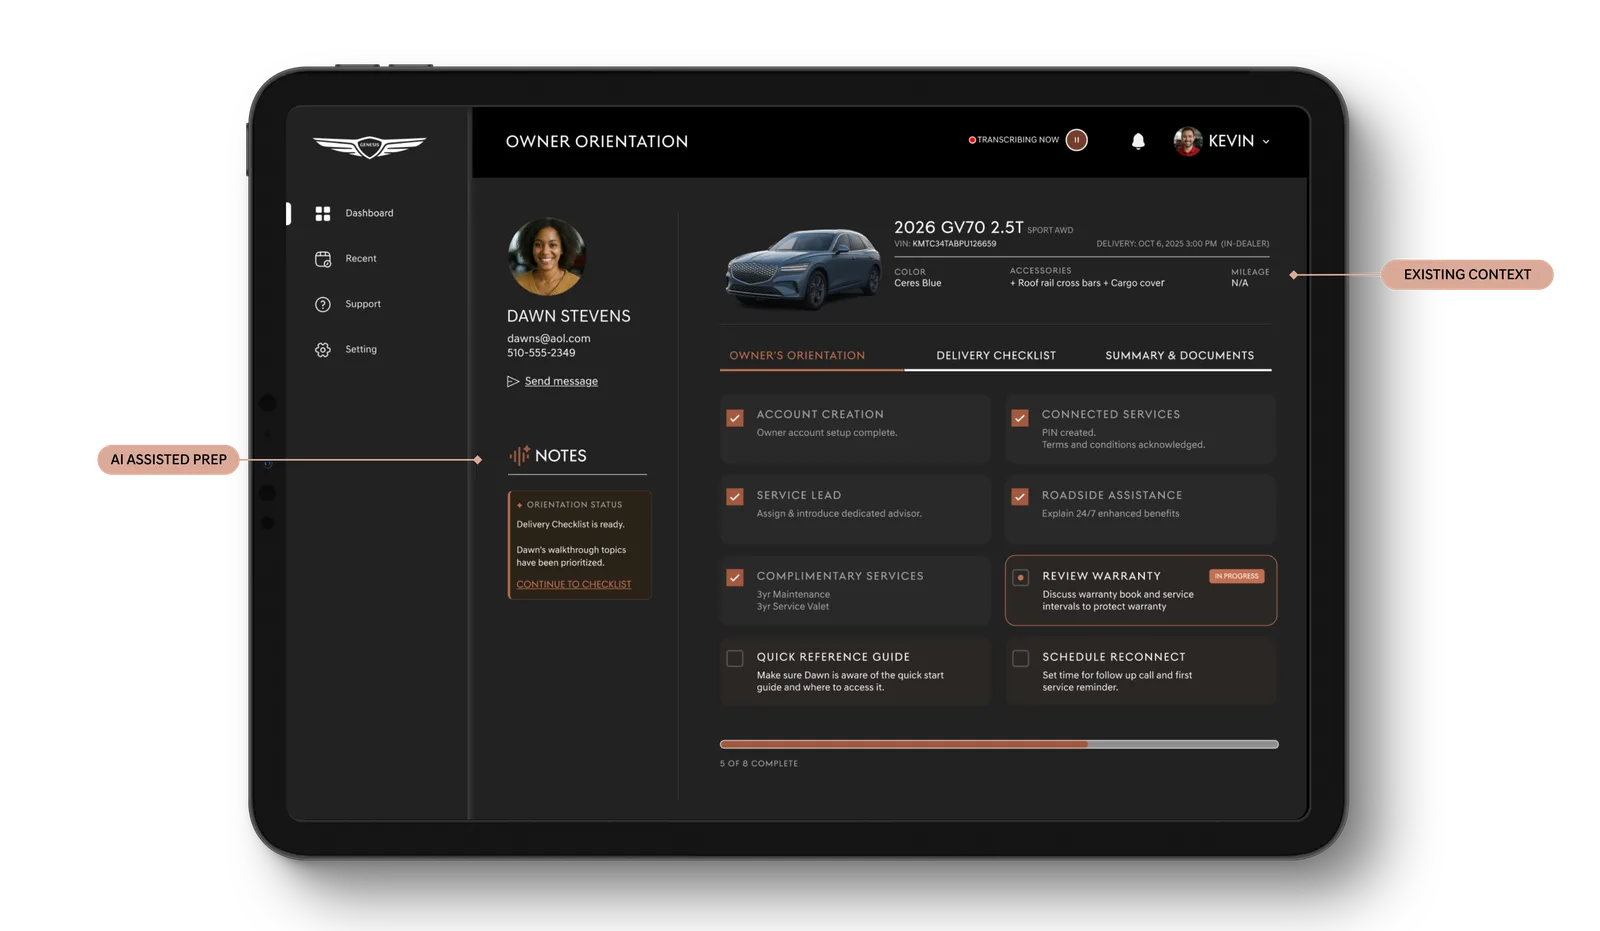The width and height of the screenshot is (1600, 931).
Task: Switch to Delivery Checklist tab
Action: tap(996, 356)
